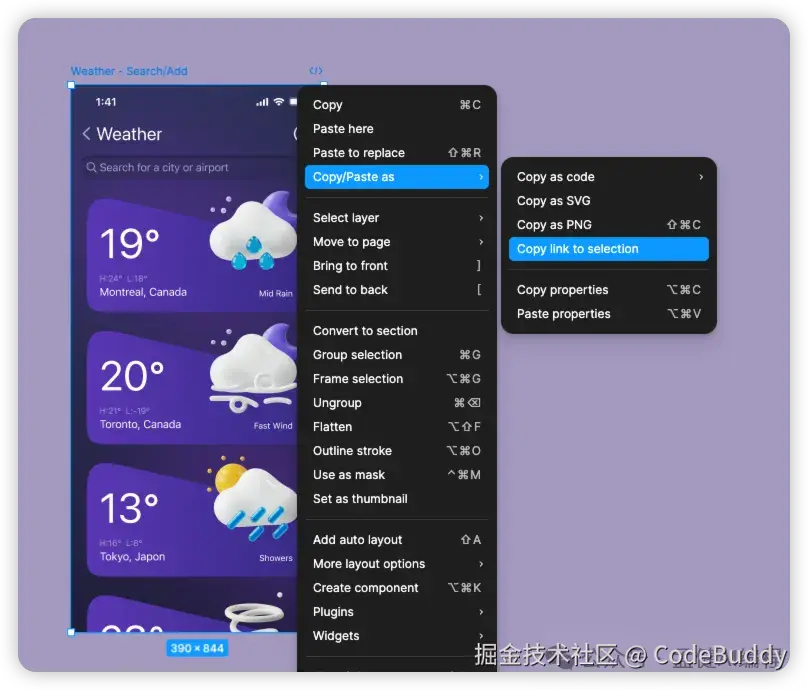Viewport: 808px width, 690px height.
Task: Click the search magnifier icon
Action: point(91,167)
